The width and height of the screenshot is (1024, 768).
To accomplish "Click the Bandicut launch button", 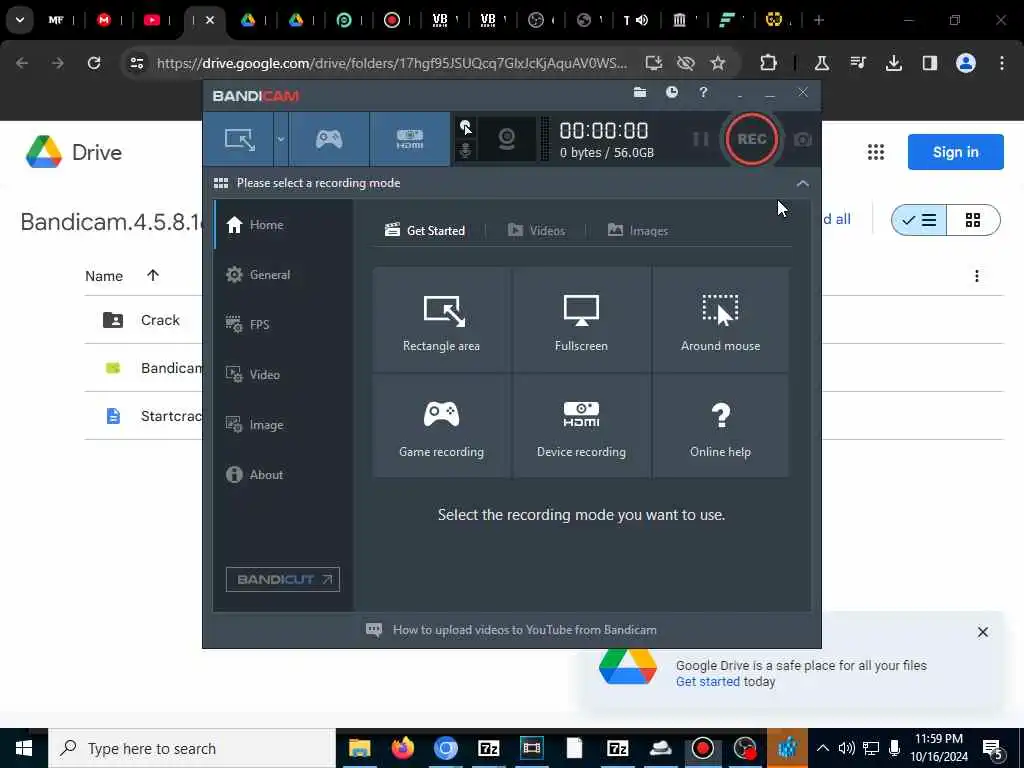I will click(283, 579).
